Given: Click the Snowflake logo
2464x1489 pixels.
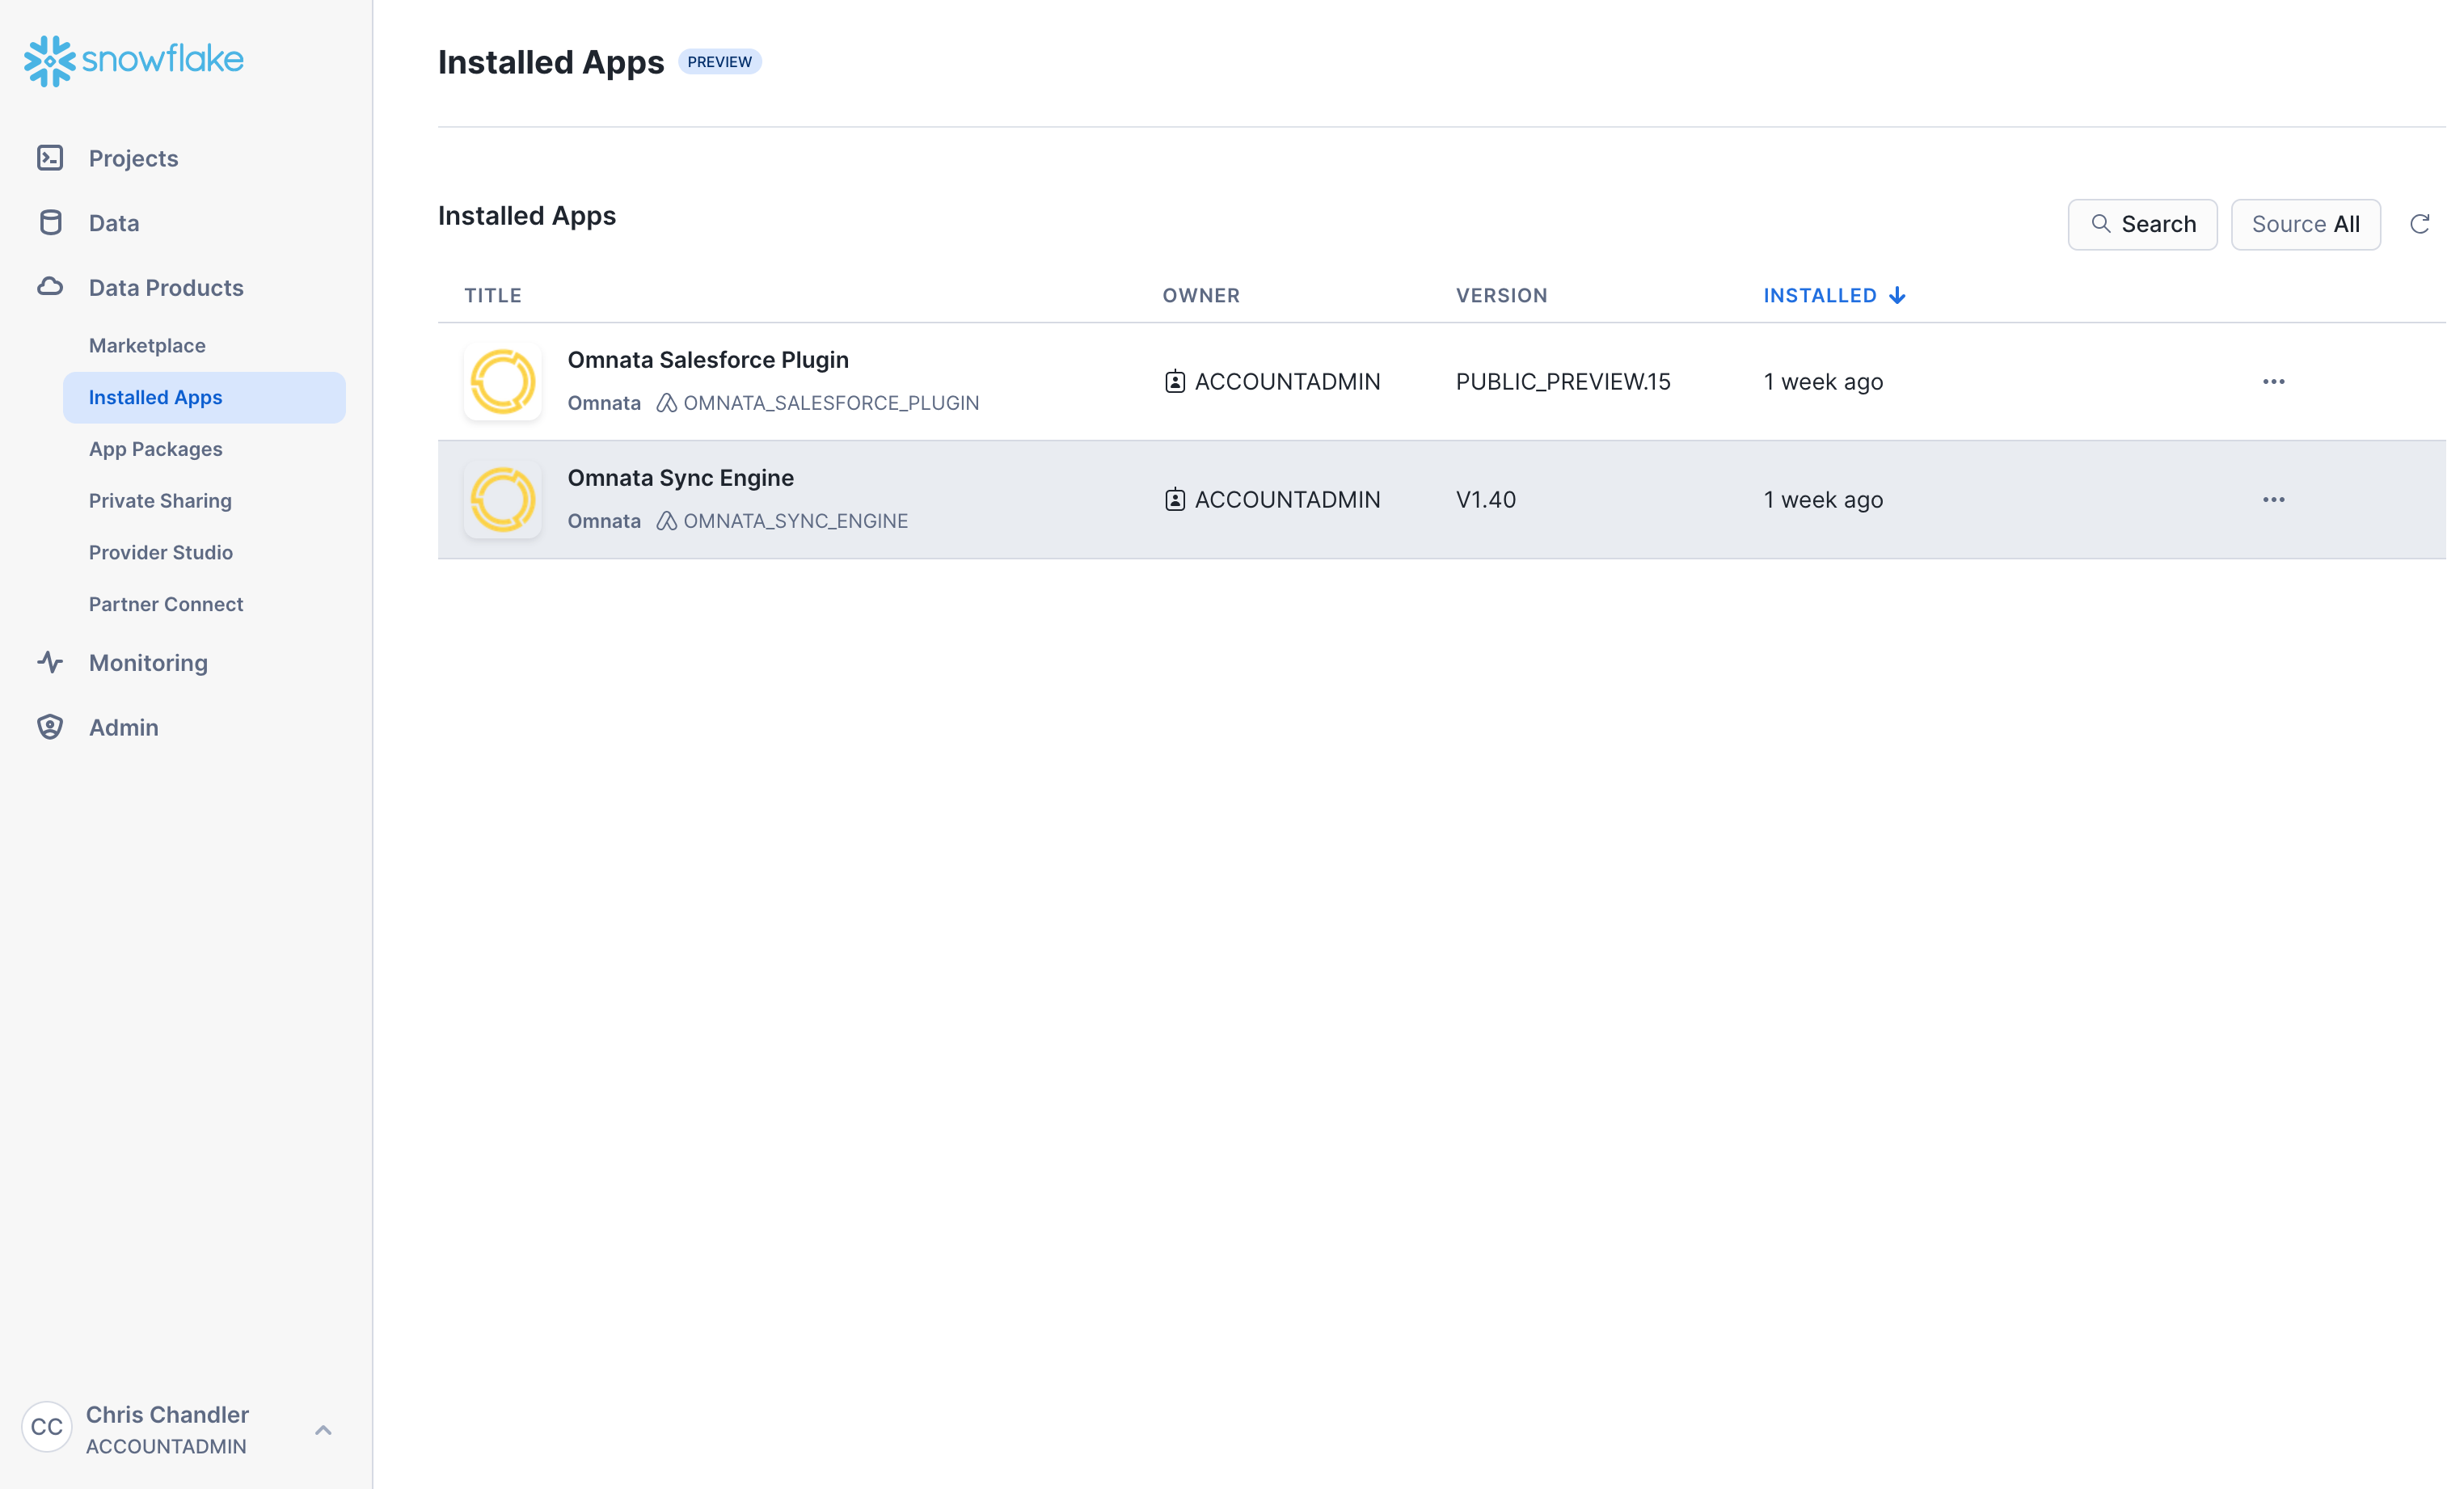Looking at the screenshot, I should pyautogui.click(x=133, y=60).
